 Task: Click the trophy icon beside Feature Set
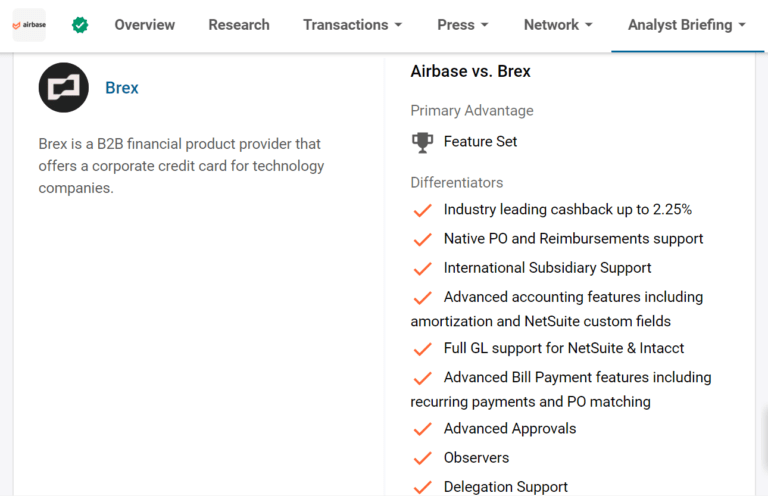[422, 142]
